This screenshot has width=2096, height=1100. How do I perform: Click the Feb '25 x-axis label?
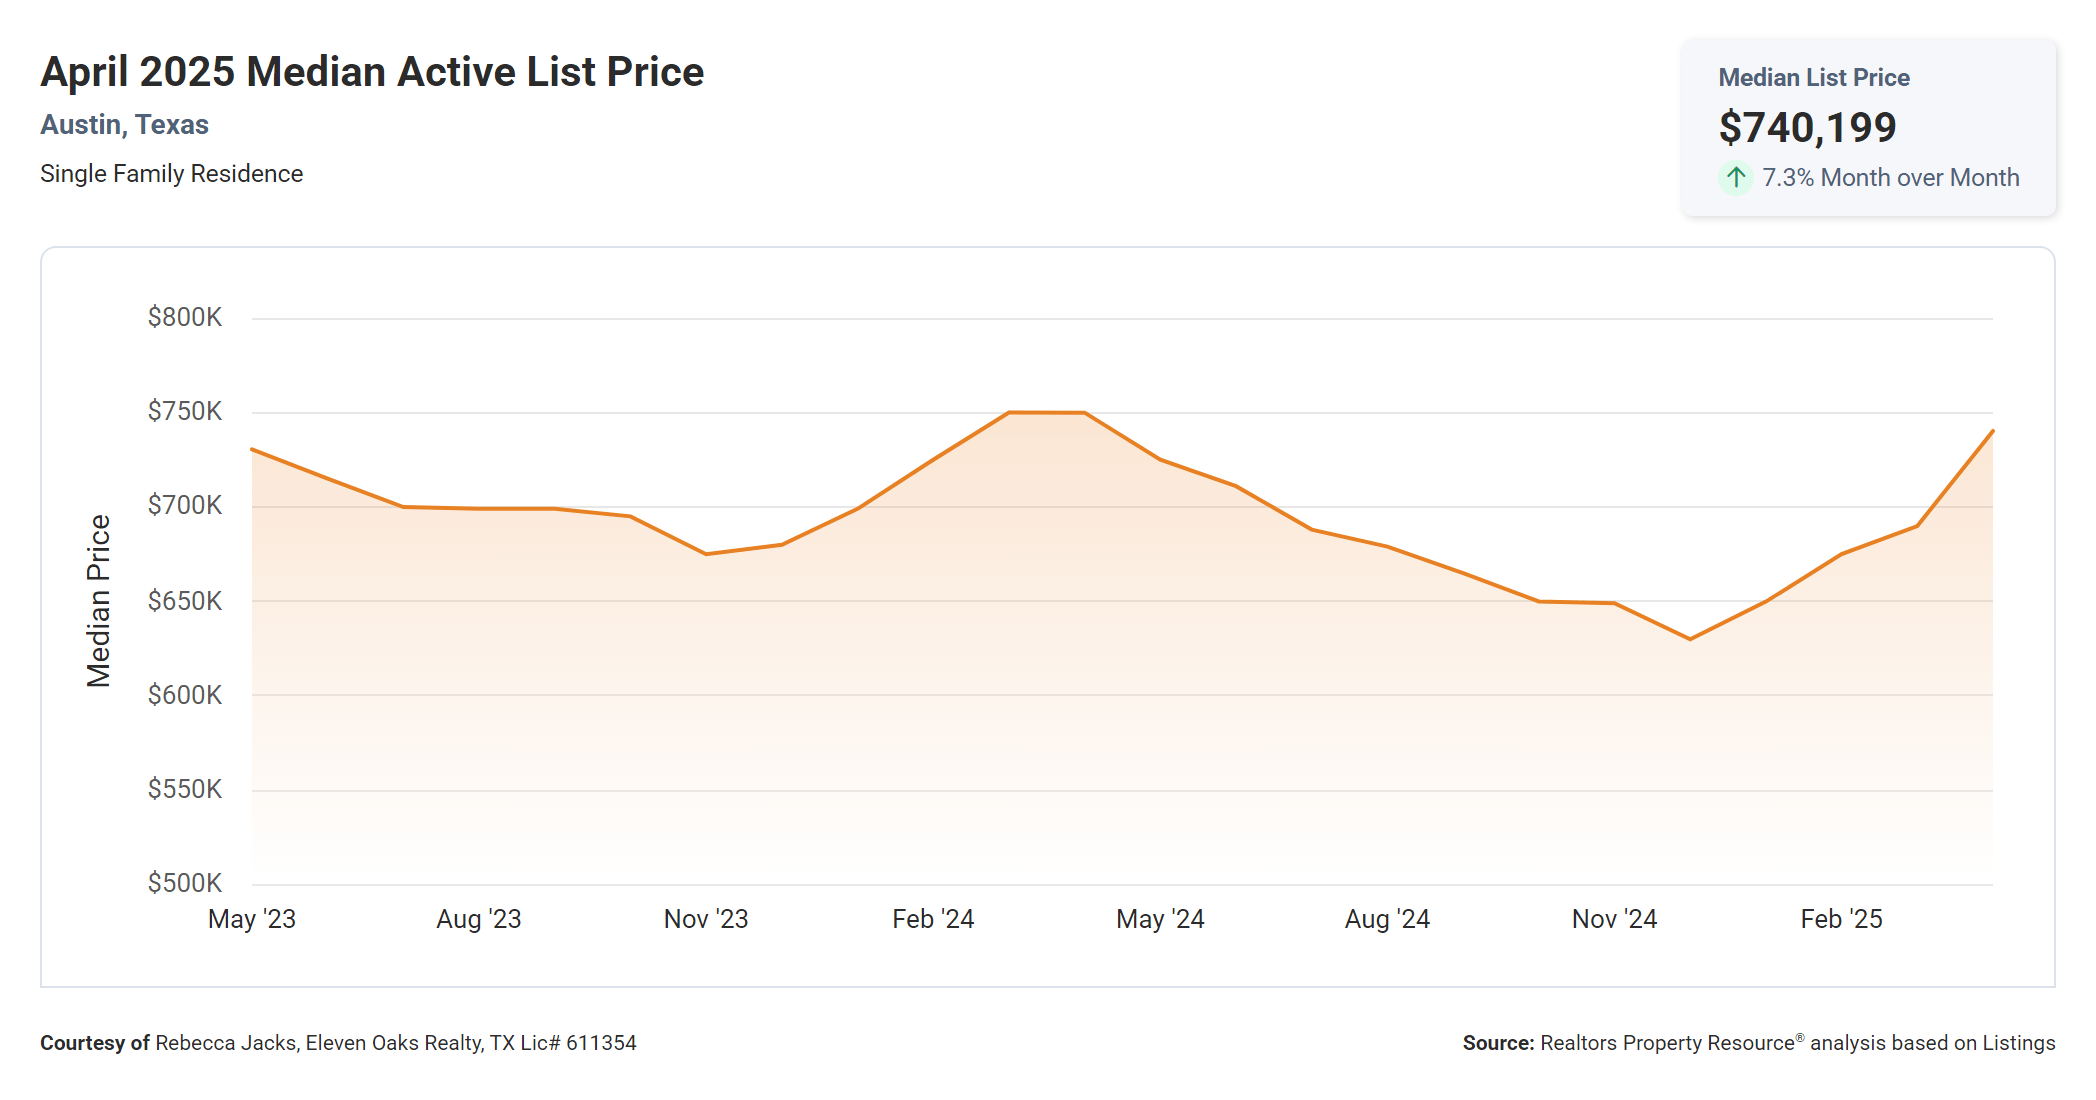pos(1841,919)
